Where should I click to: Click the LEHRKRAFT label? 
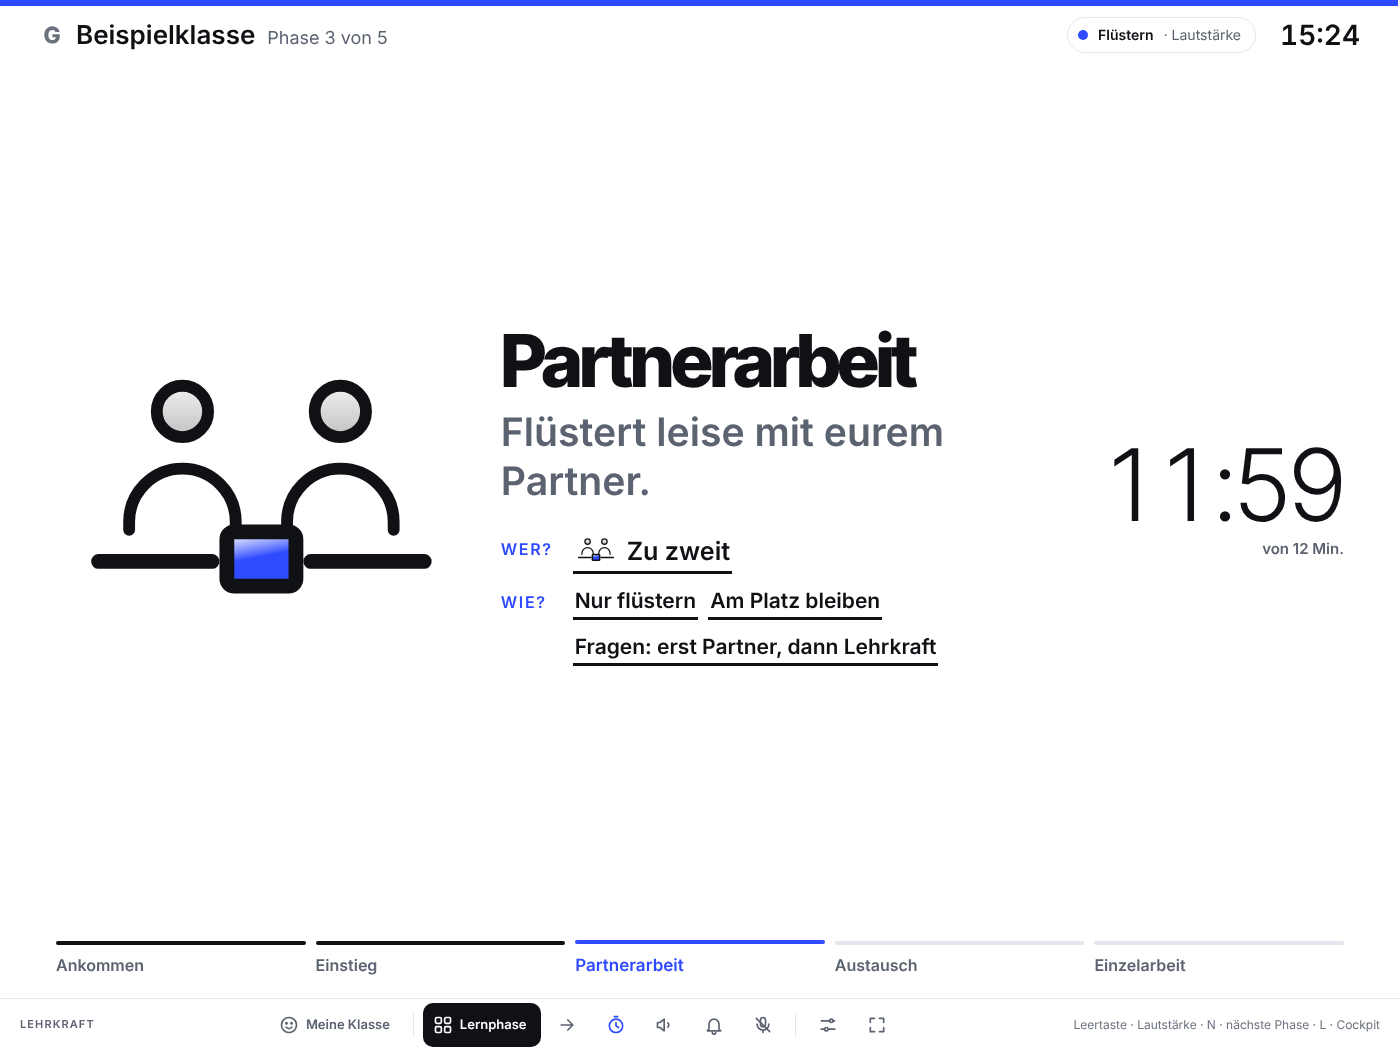click(57, 1025)
